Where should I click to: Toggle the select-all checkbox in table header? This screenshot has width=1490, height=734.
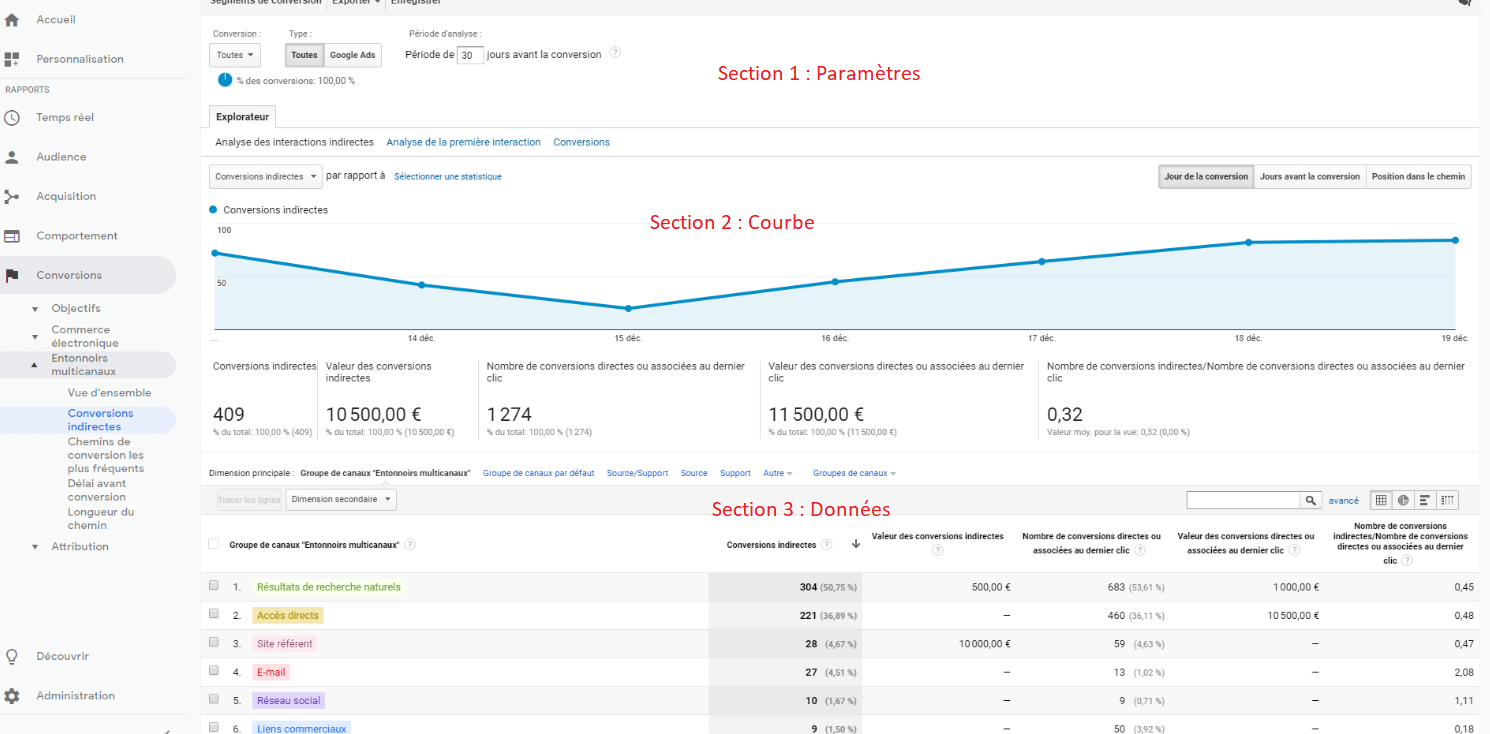pos(213,544)
